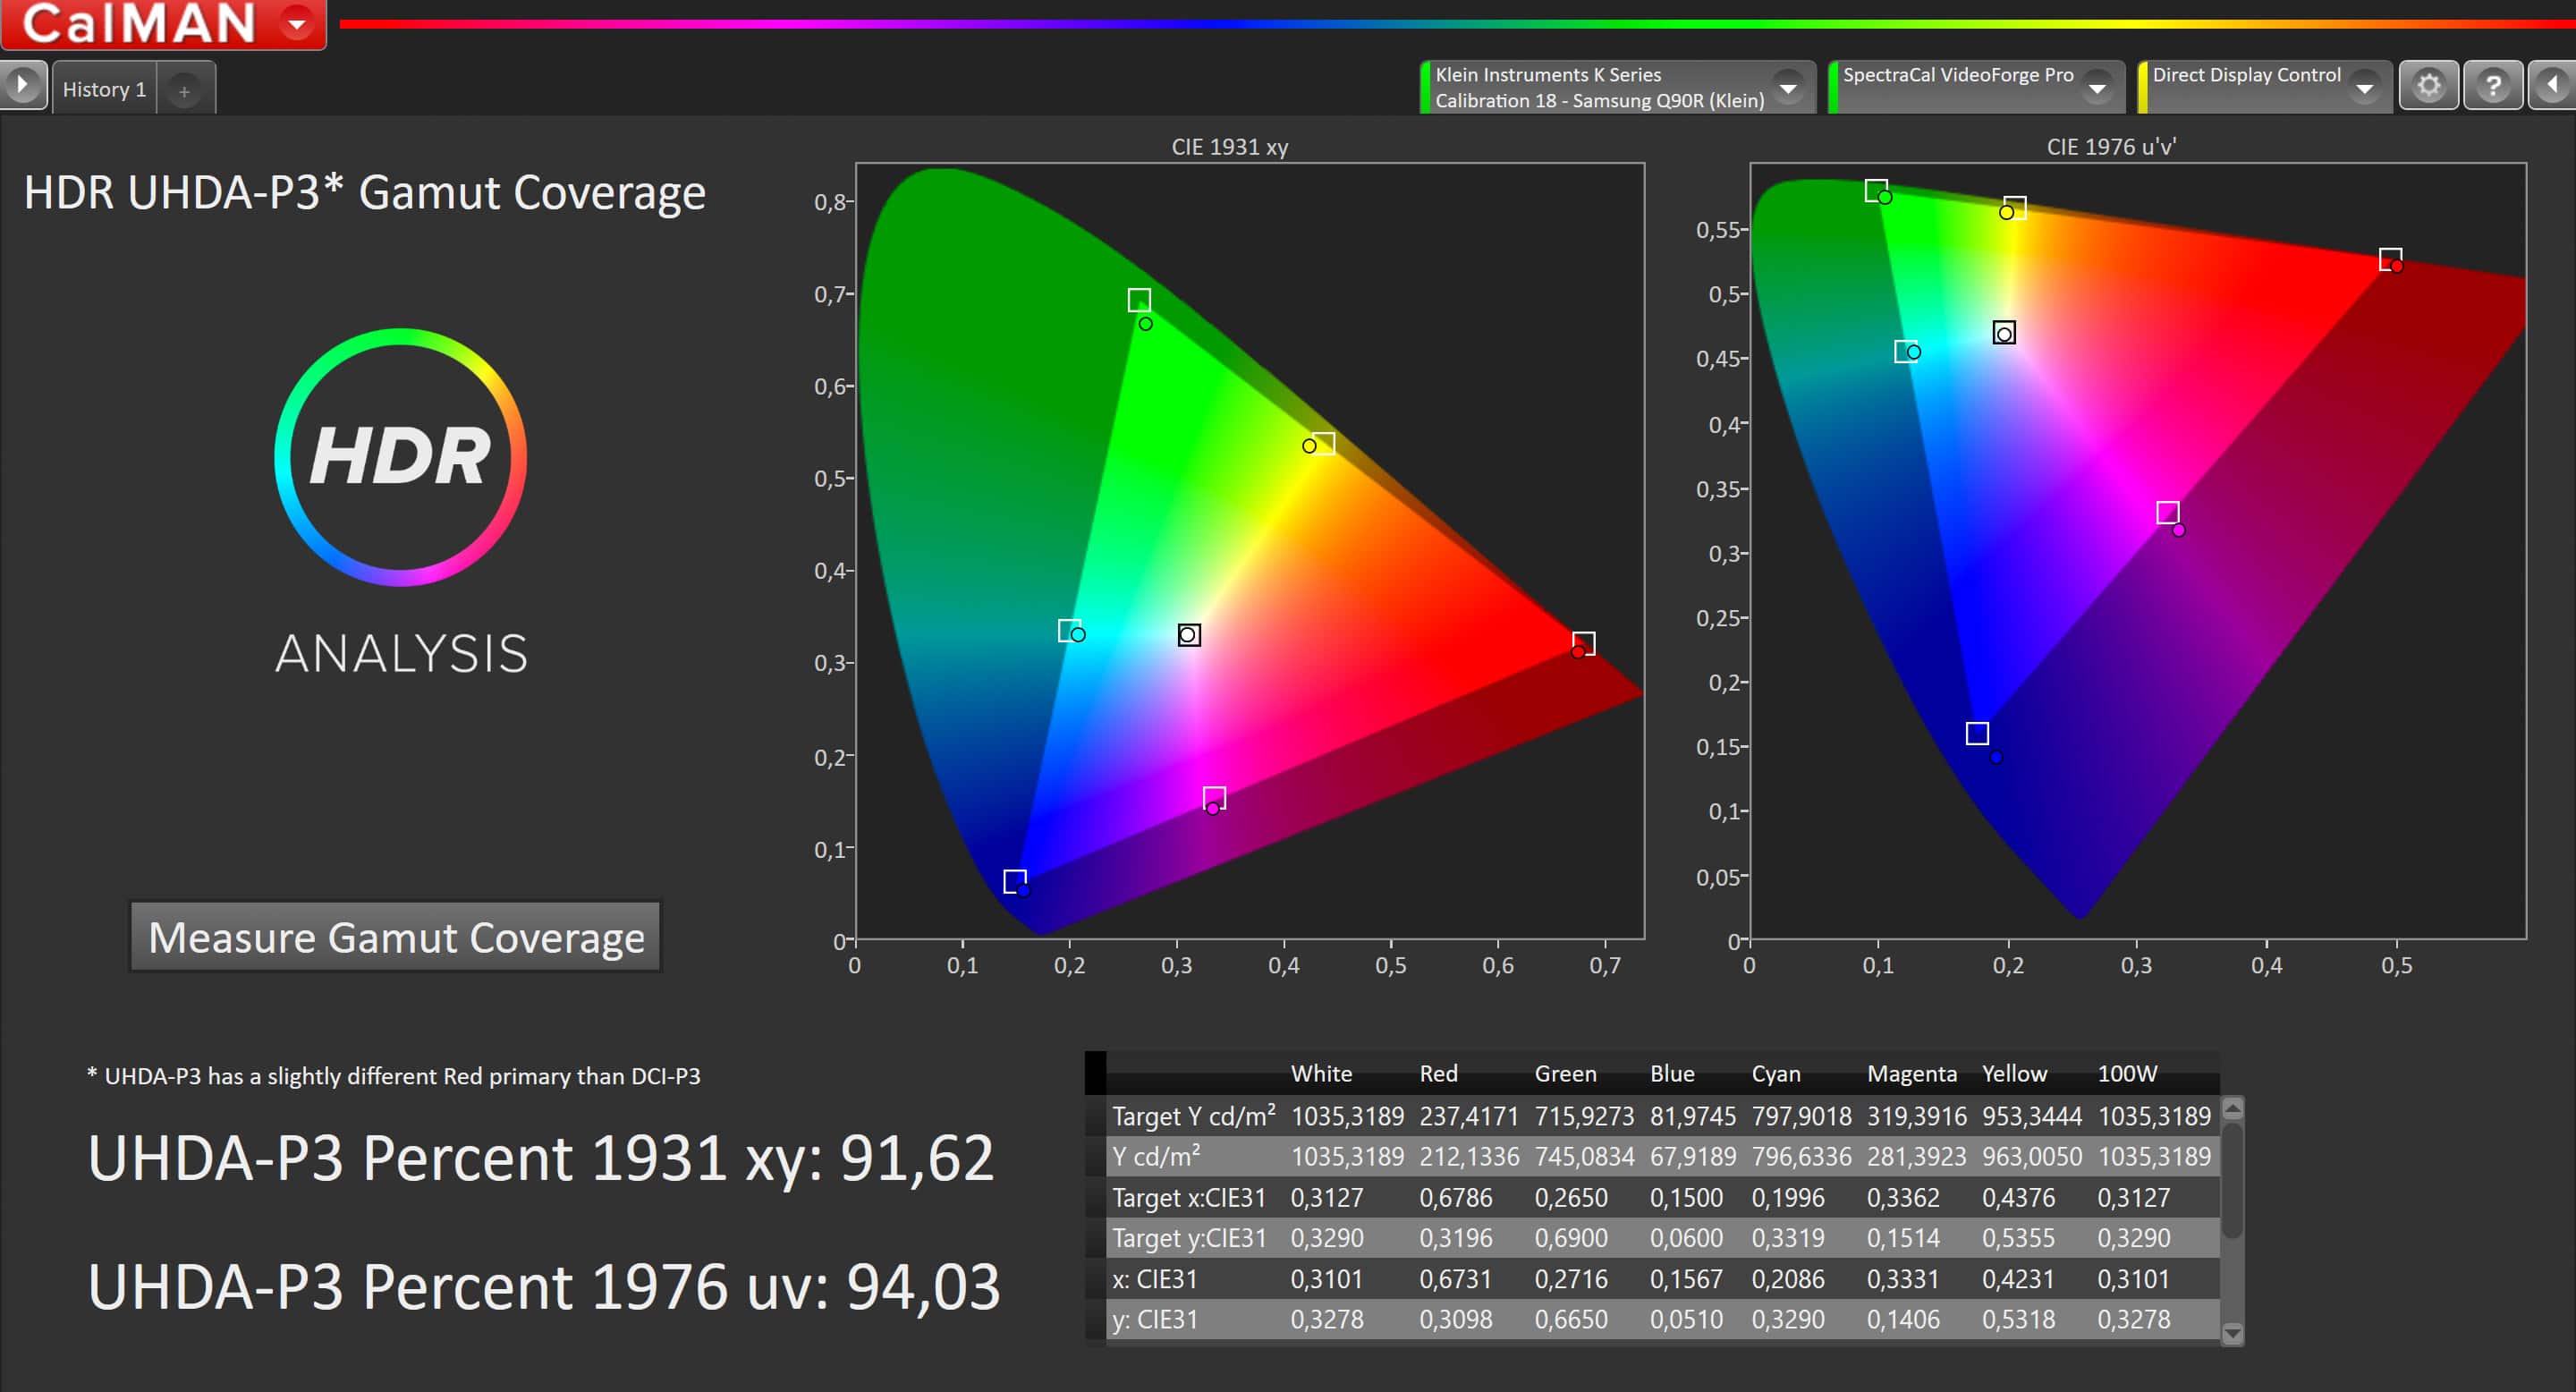The width and height of the screenshot is (2576, 1392).
Task: Click the blue target square in CIE 1976 chart
Action: click(1977, 733)
